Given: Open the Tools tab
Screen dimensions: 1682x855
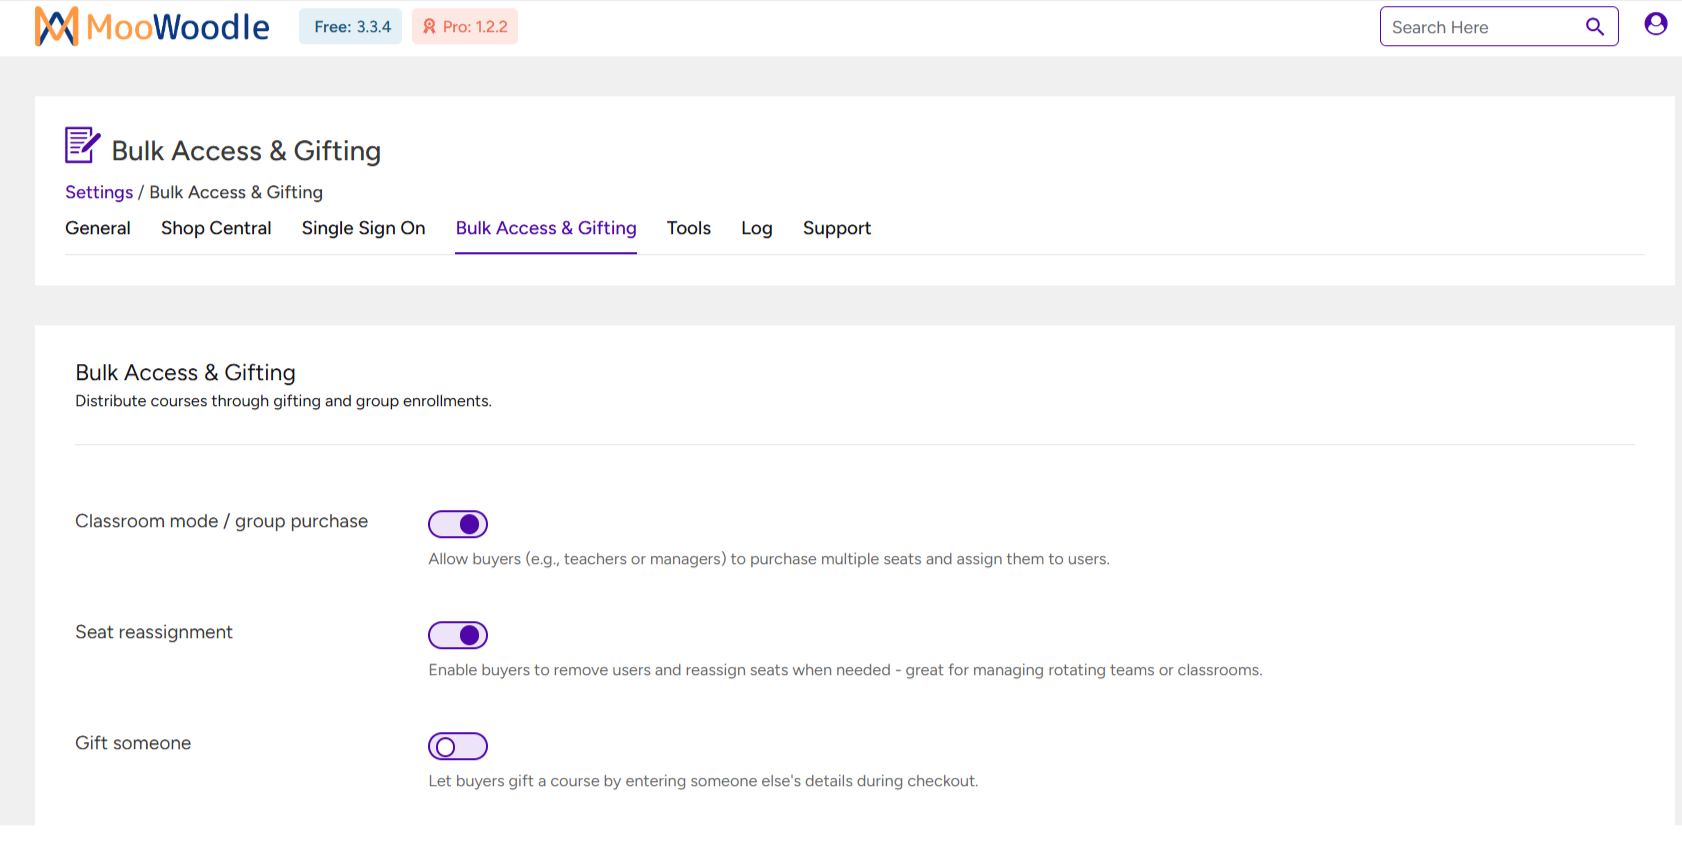Looking at the screenshot, I should pos(689,228).
